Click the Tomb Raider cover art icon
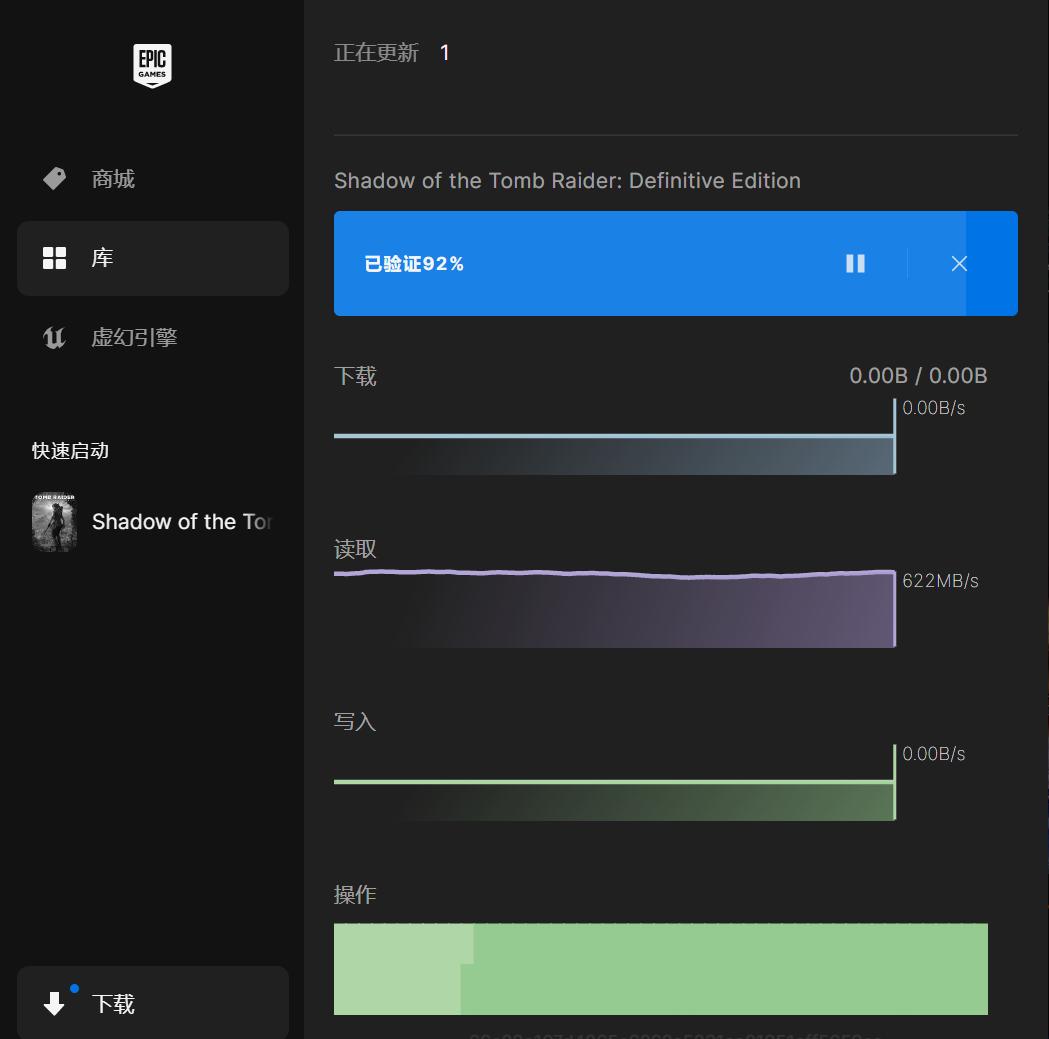The width and height of the screenshot is (1049, 1039). (55, 521)
